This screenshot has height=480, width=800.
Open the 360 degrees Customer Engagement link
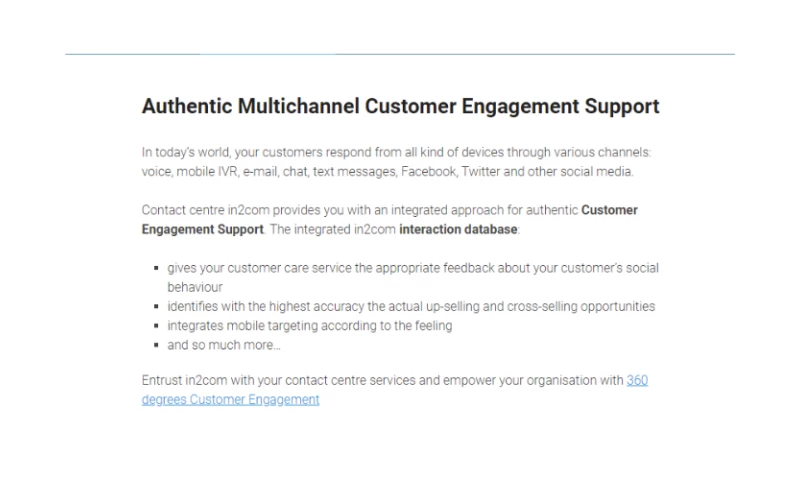coord(231,399)
